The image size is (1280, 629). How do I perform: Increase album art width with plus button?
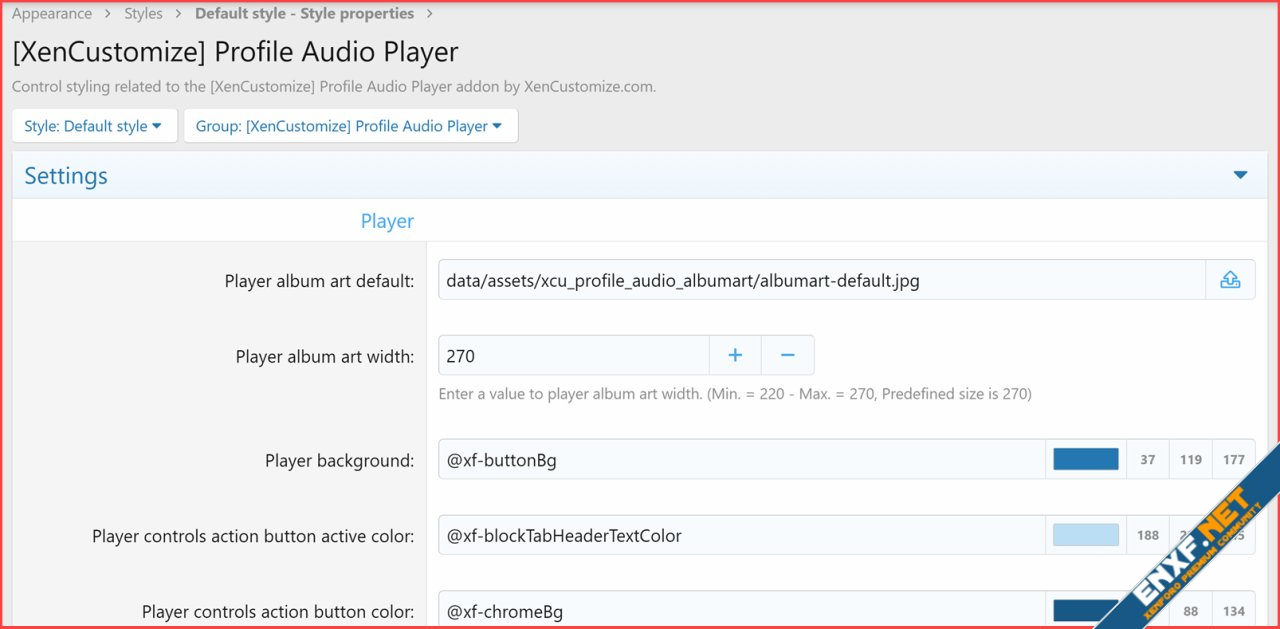point(735,355)
